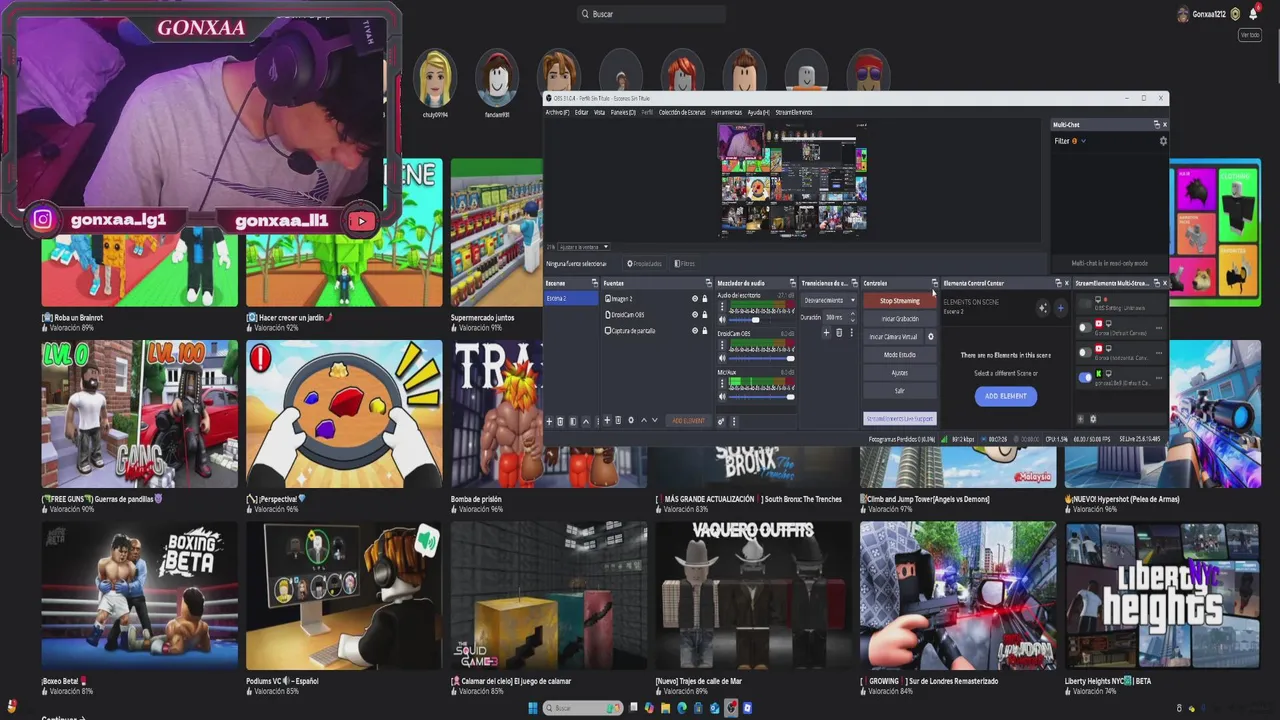The height and width of the screenshot is (720, 1280).
Task: Delete the selected scene using the Escenas trash icon
Action: click(560, 421)
